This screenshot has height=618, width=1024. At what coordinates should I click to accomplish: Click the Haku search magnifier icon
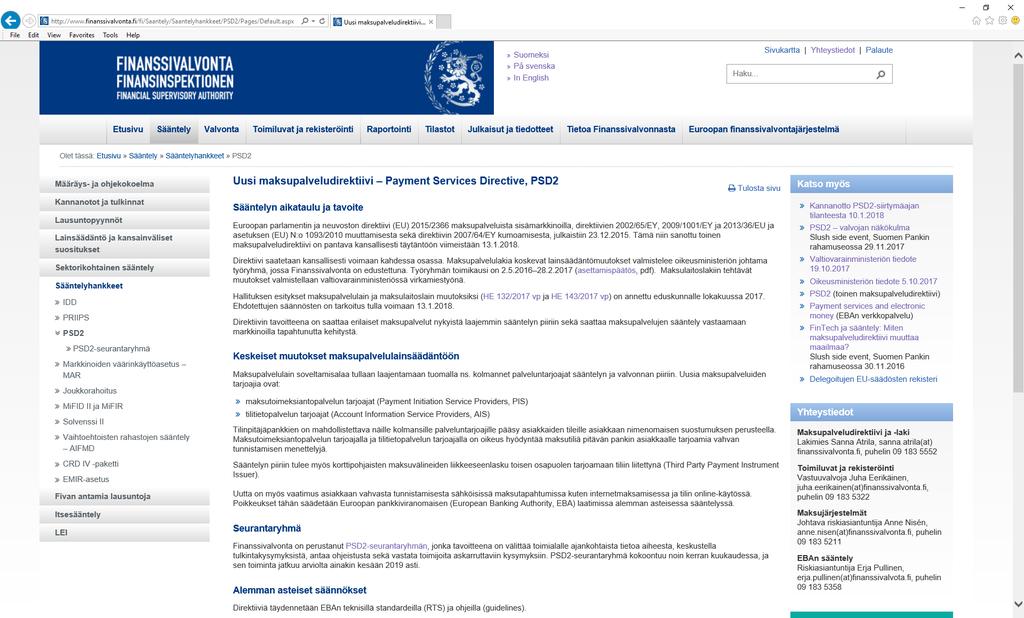pos(880,74)
